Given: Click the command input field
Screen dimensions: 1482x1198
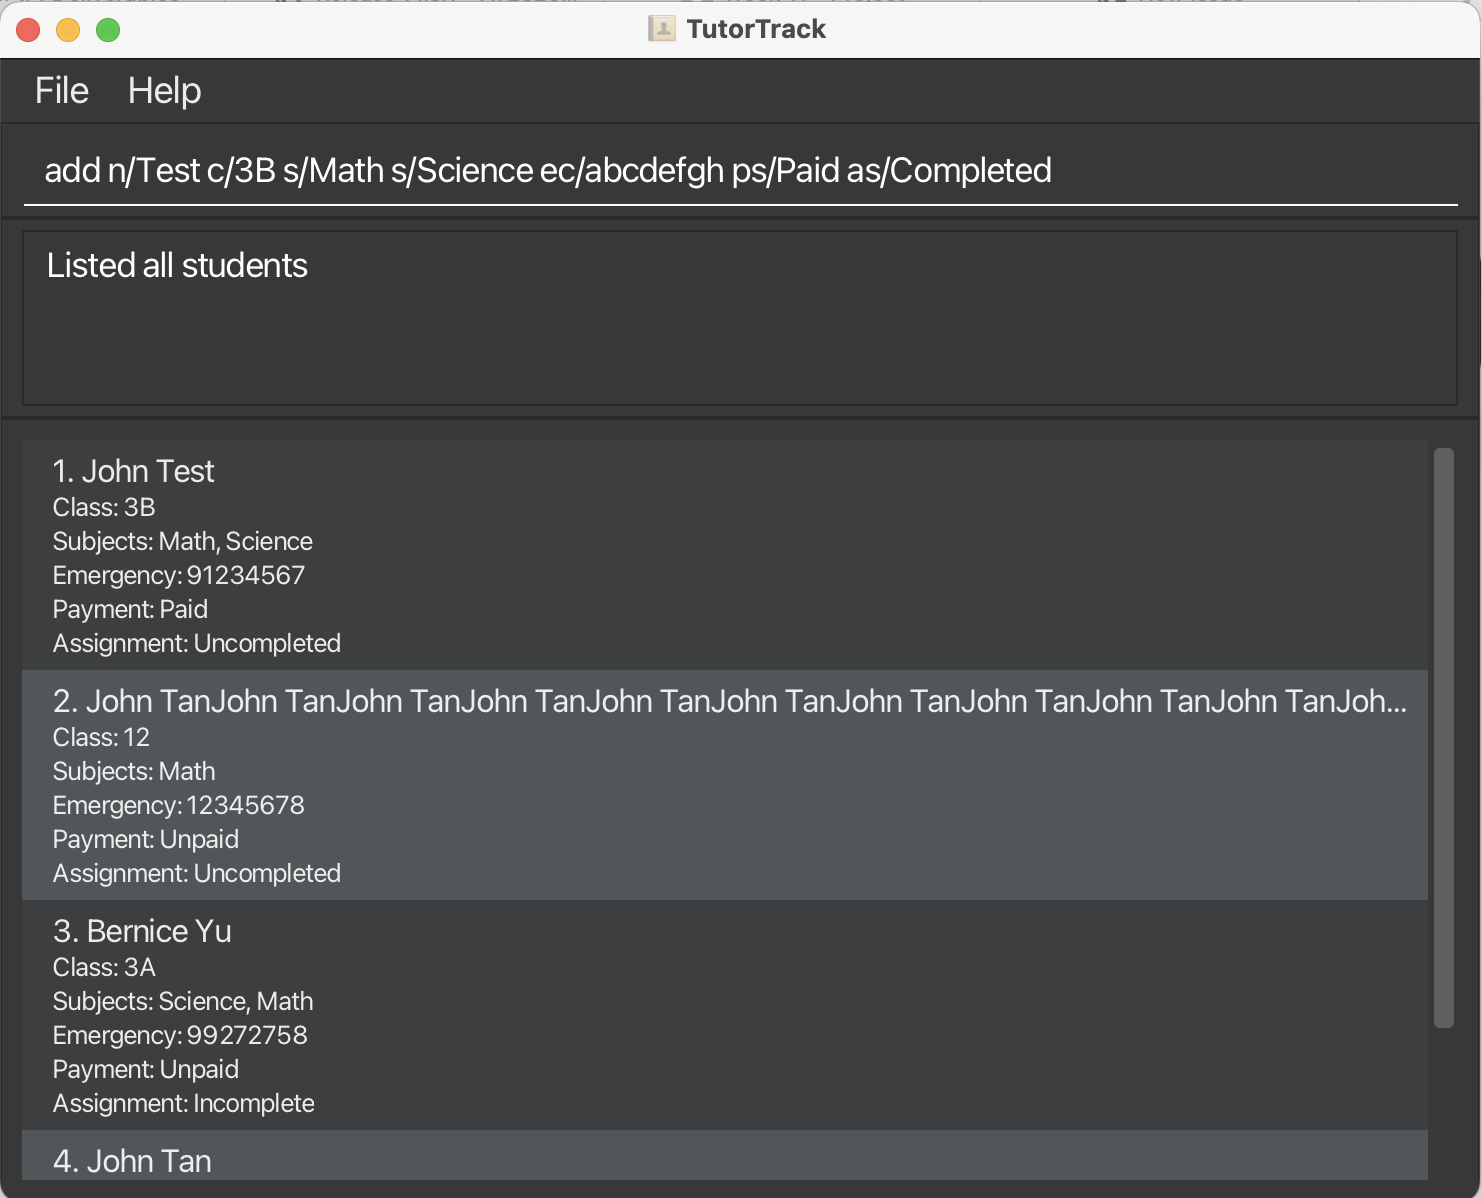Looking at the screenshot, I should 740,170.
